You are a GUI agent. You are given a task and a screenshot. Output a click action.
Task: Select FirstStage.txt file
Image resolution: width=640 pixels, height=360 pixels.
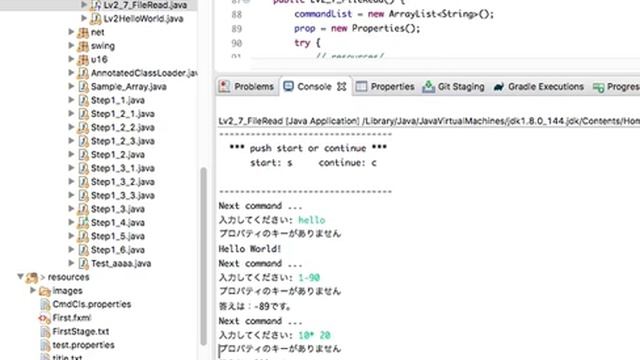80,331
